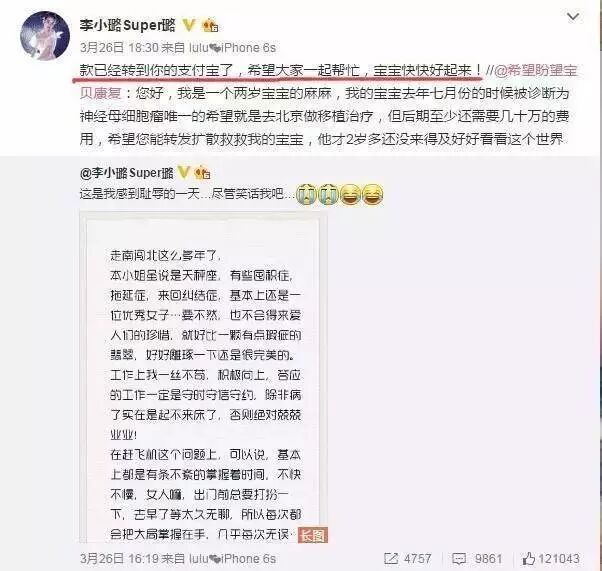
Task: Open the iPhone 6s source link at bottom
Action: point(230,558)
